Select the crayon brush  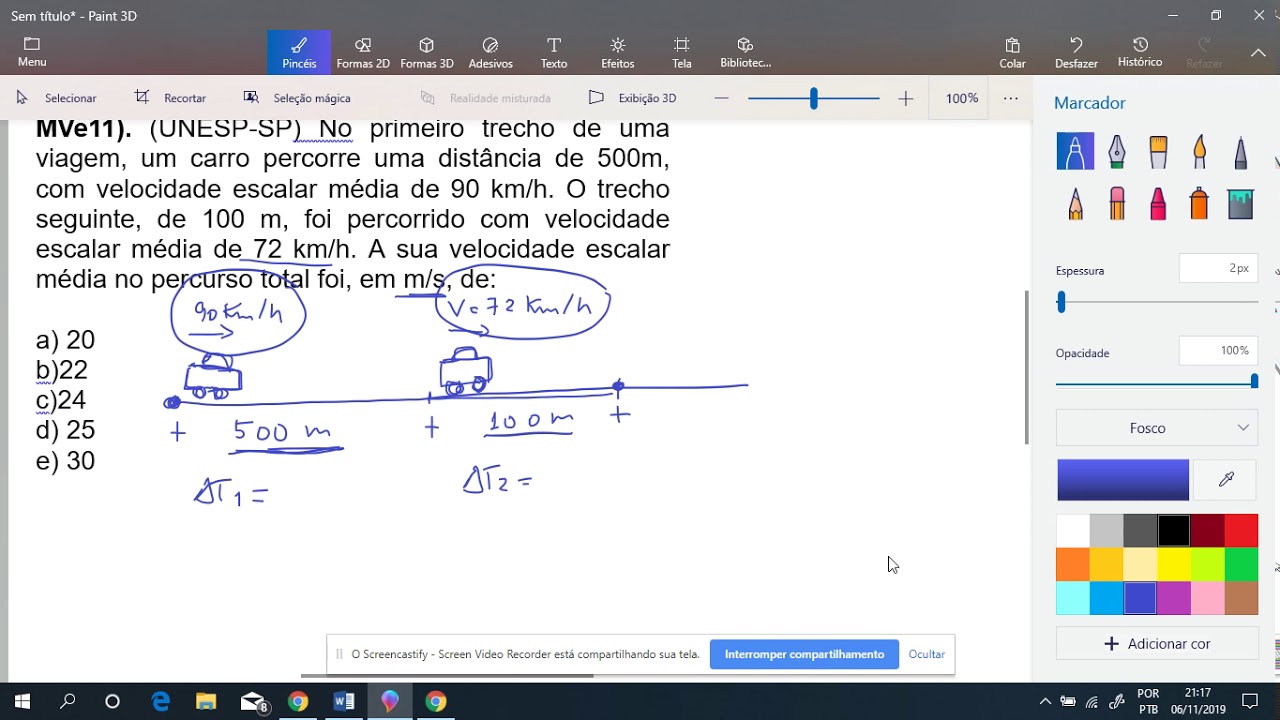tap(1158, 204)
